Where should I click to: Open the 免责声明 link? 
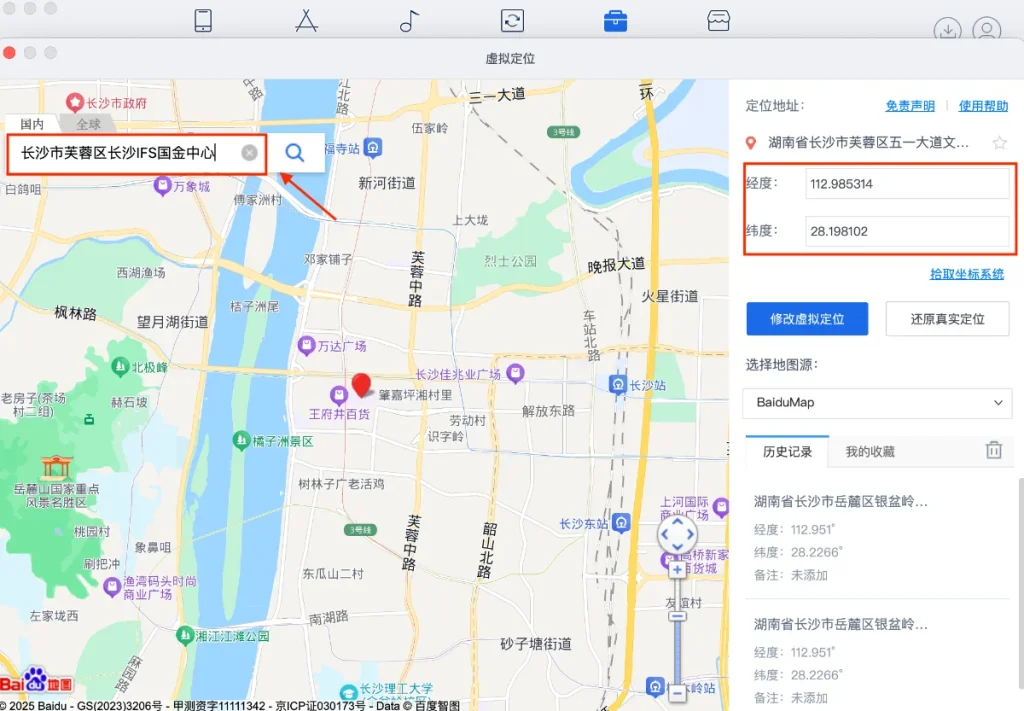910,106
